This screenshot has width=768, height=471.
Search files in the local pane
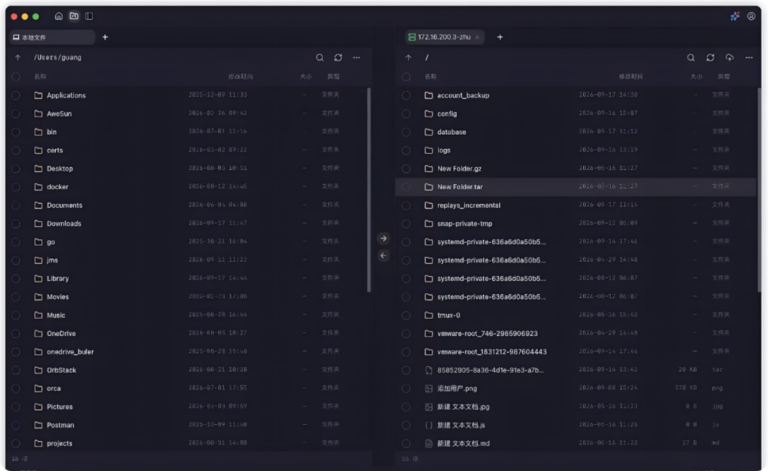319,58
